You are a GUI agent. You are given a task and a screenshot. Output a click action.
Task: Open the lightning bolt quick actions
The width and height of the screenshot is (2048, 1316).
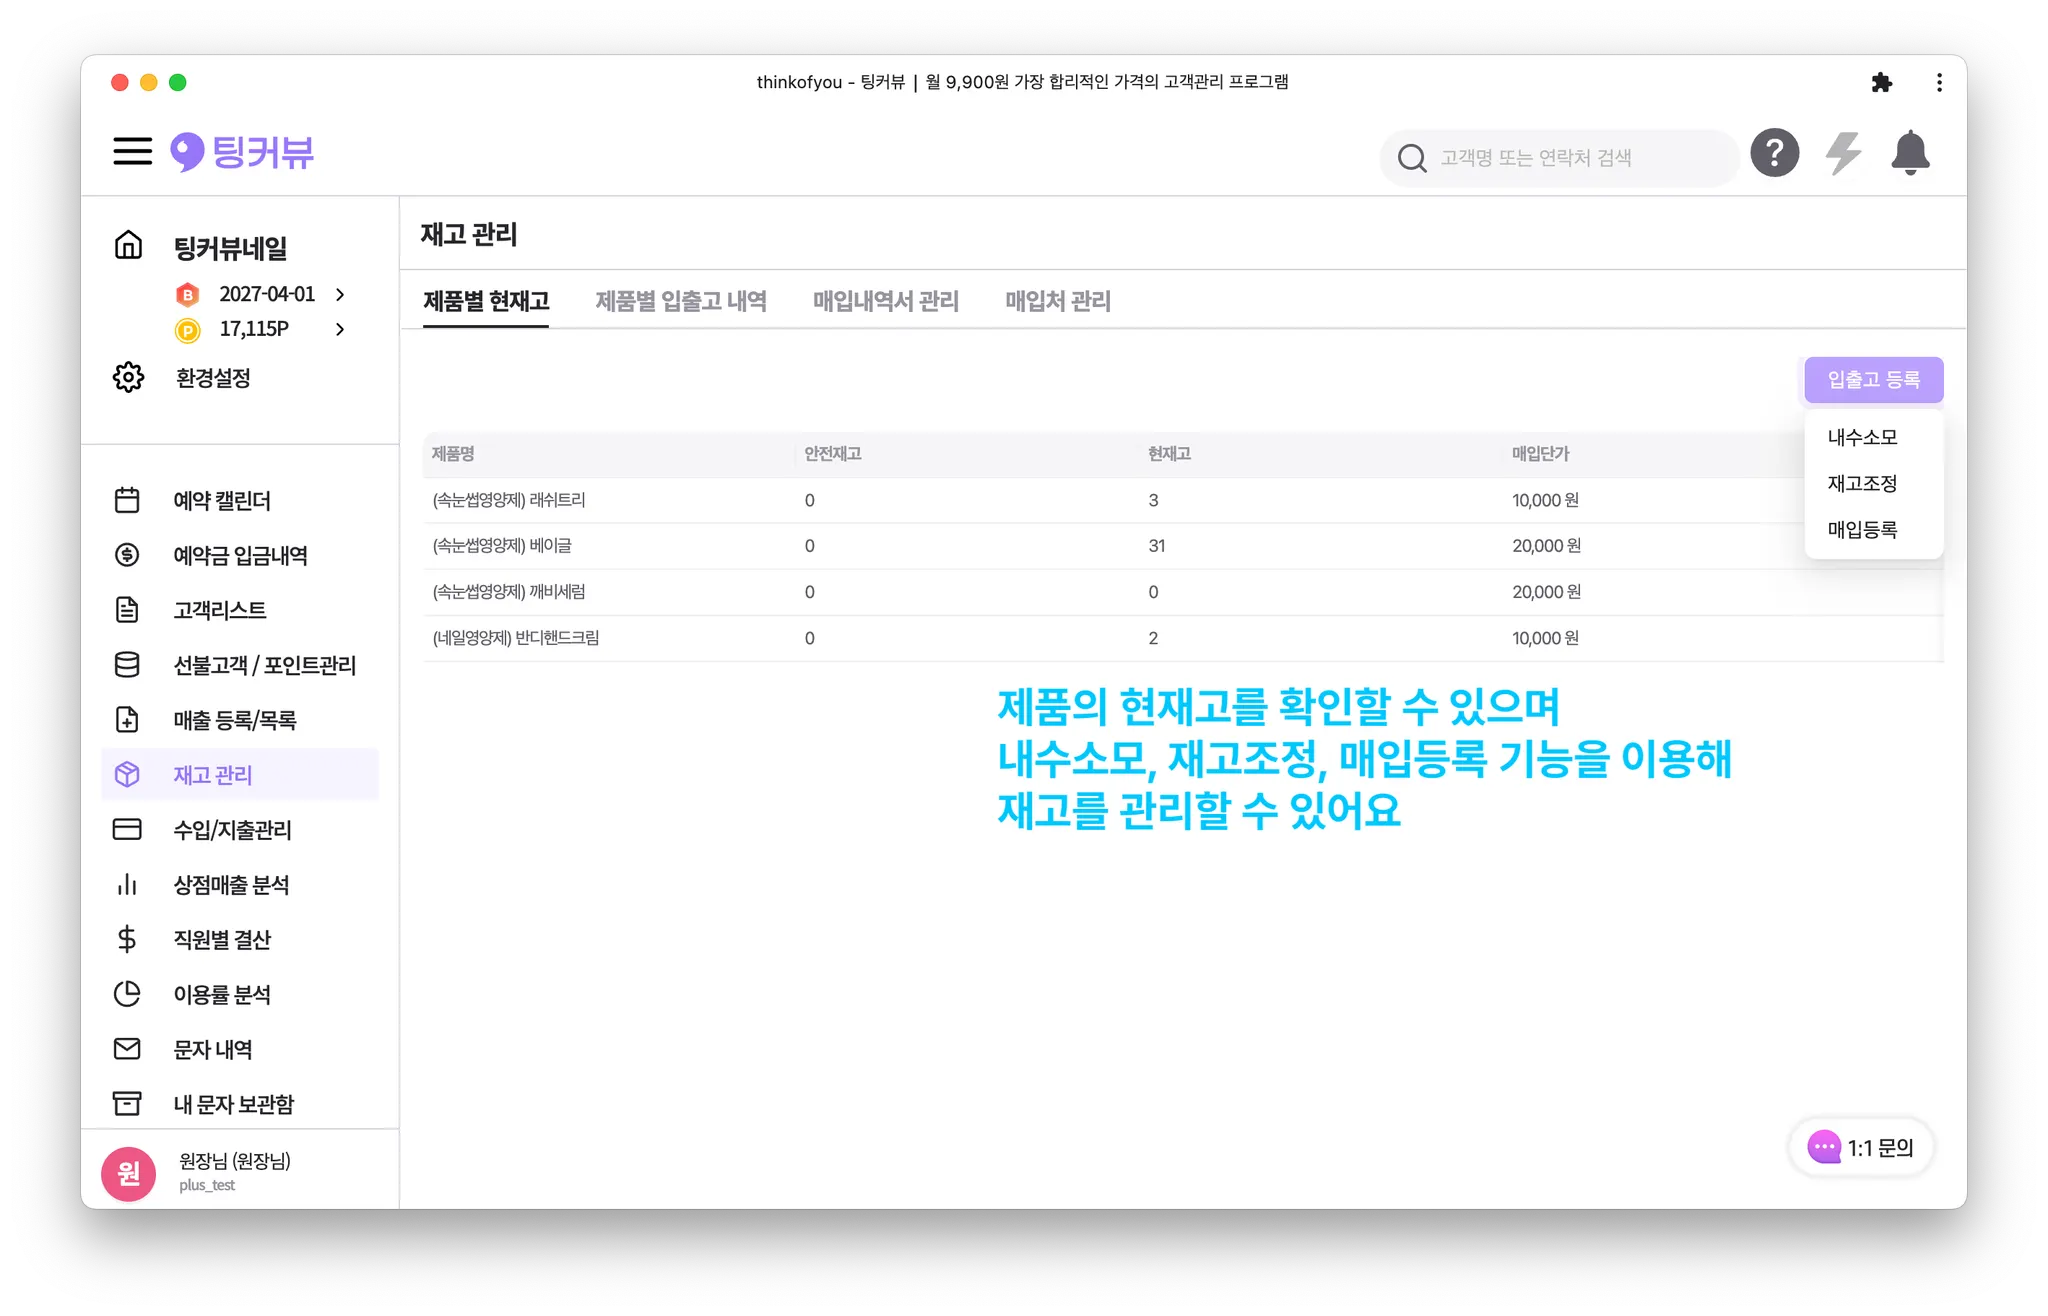(1842, 154)
